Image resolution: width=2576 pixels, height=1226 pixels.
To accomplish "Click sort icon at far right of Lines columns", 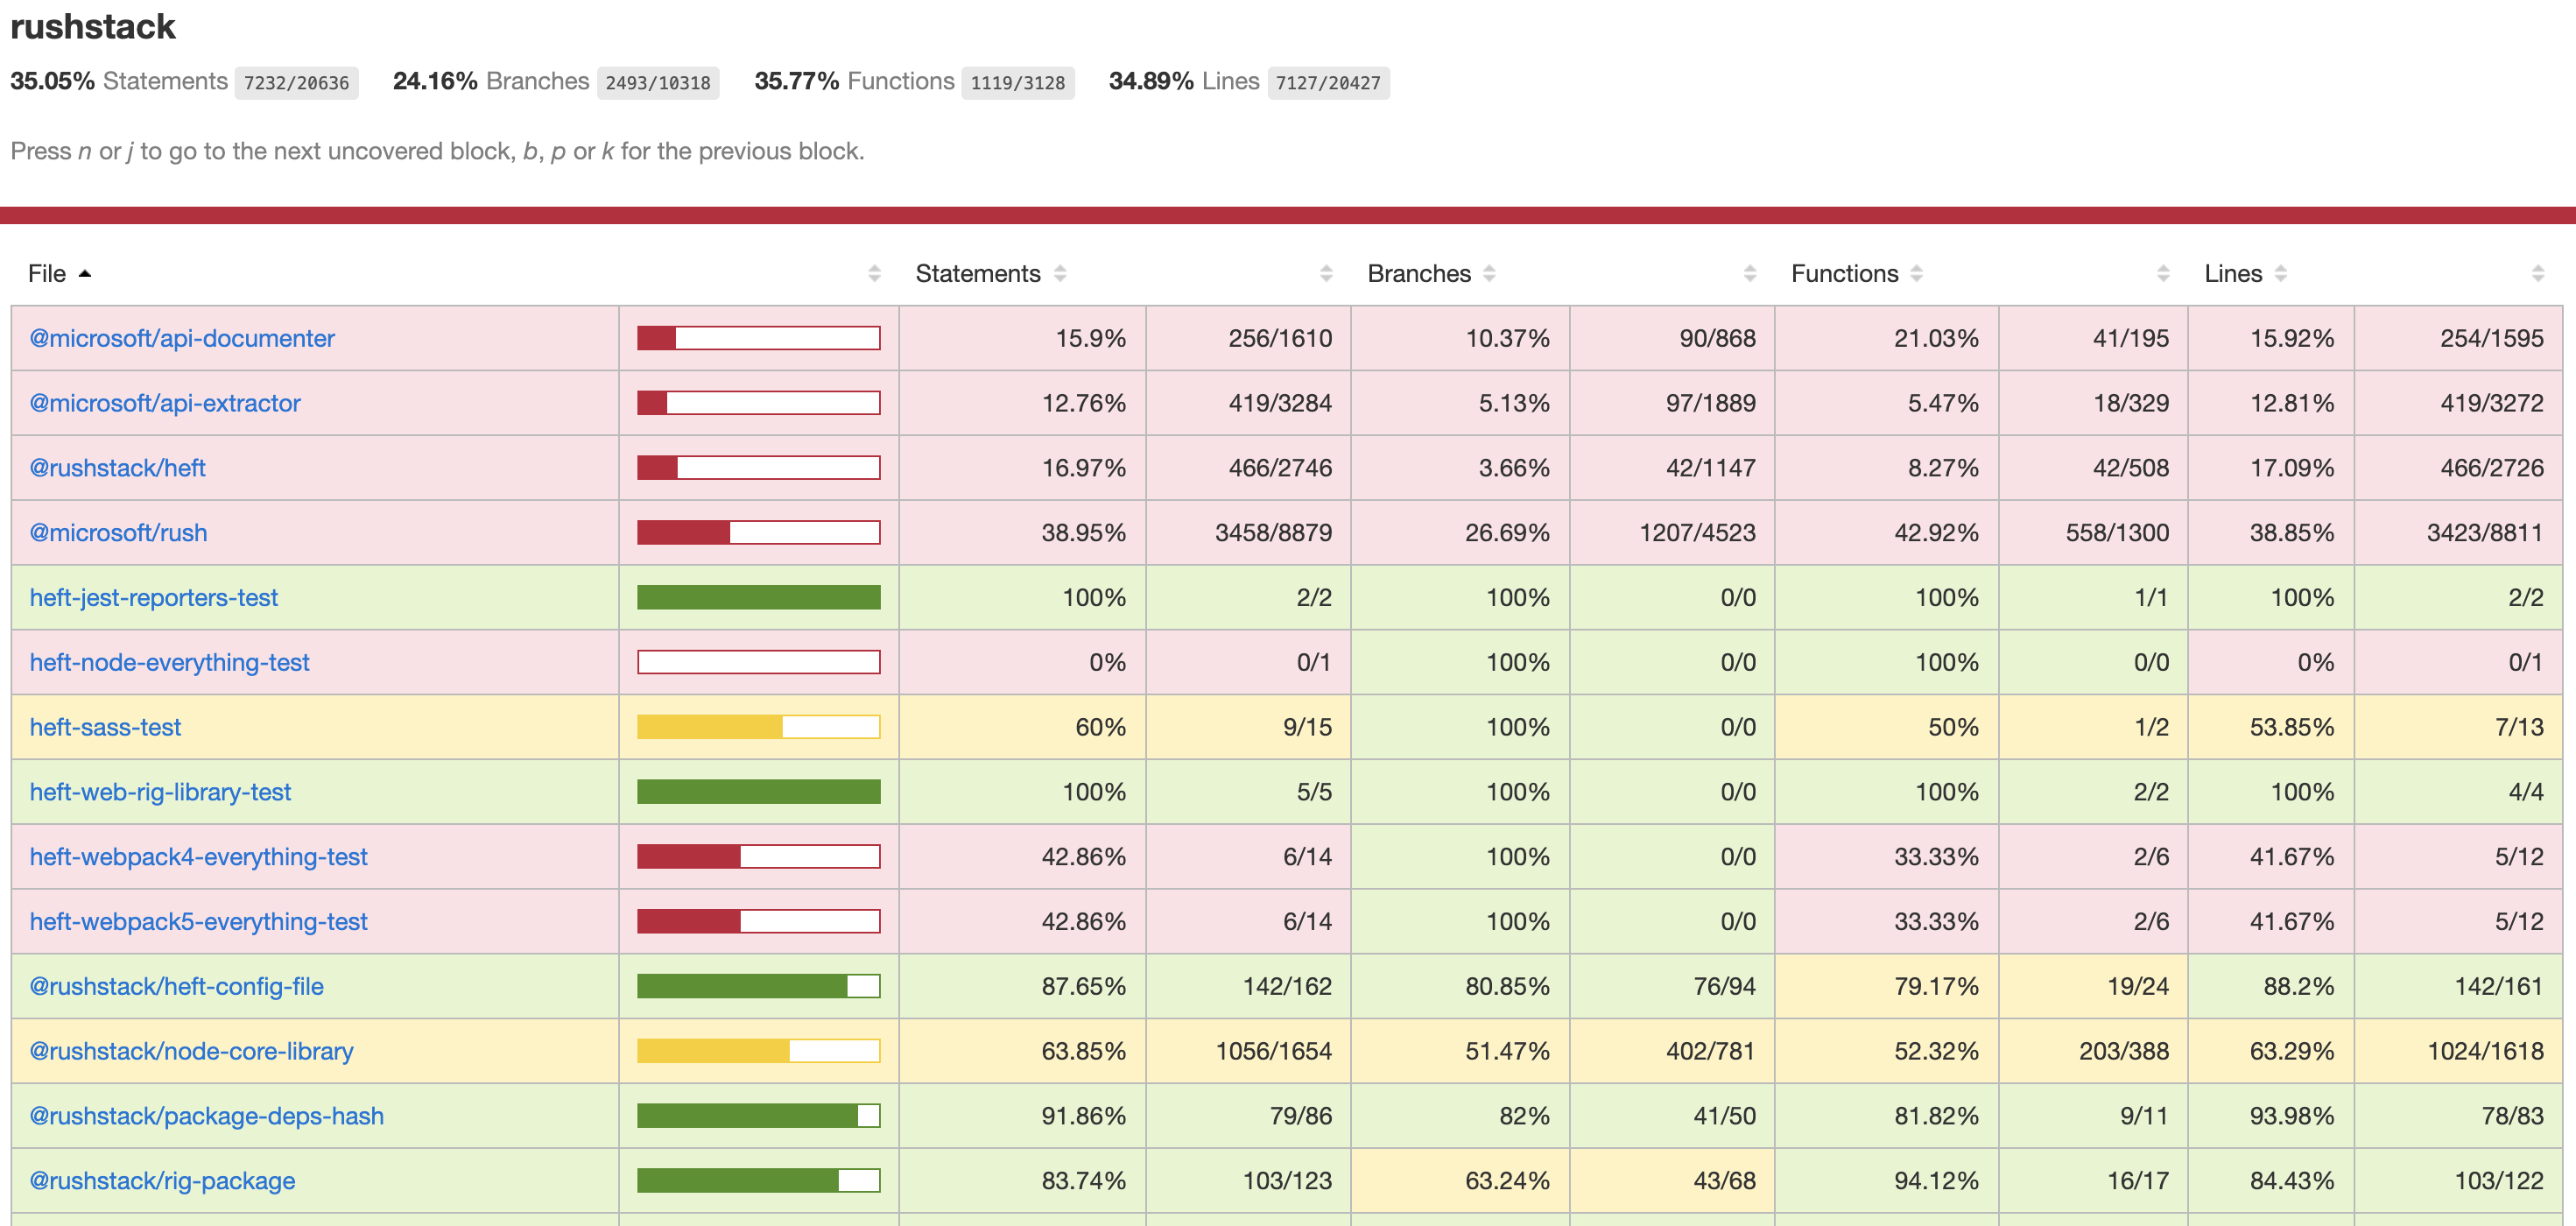I will click(x=2537, y=273).
